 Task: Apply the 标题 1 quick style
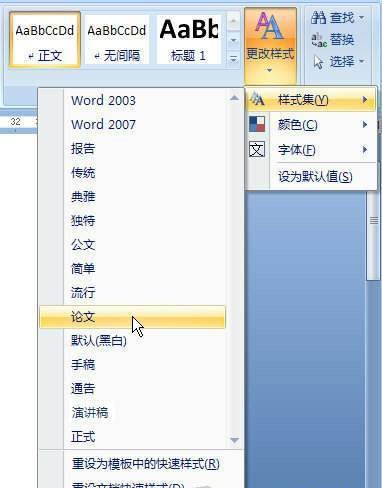(188, 39)
